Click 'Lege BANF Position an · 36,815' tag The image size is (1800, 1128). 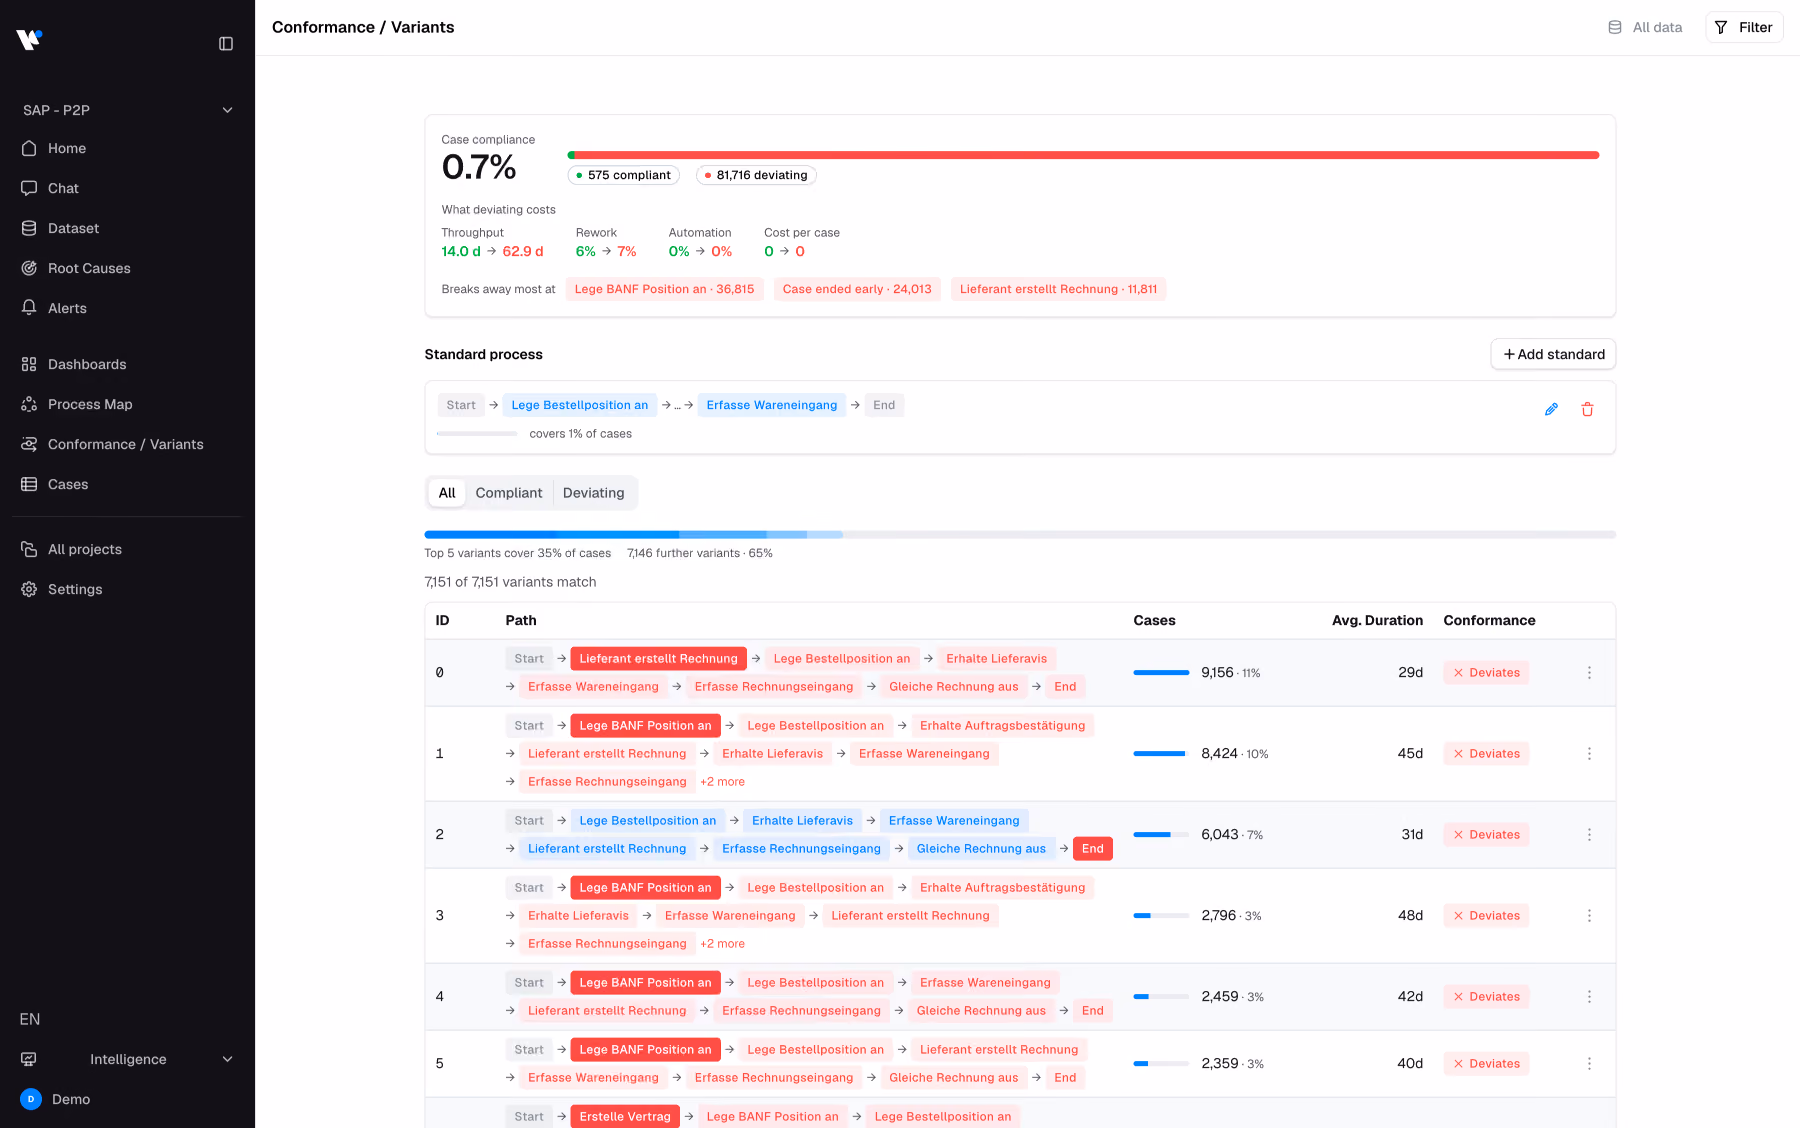[x=664, y=289]
